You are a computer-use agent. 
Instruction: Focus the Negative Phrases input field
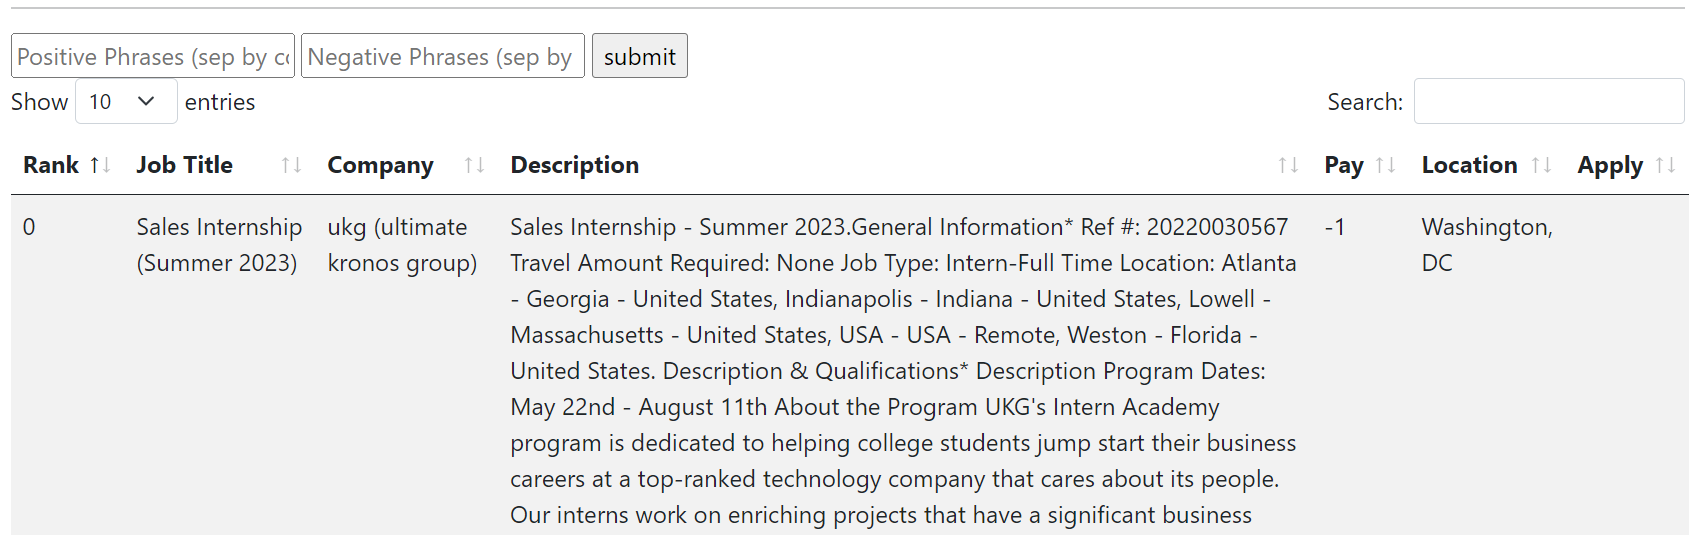[442, 57]
